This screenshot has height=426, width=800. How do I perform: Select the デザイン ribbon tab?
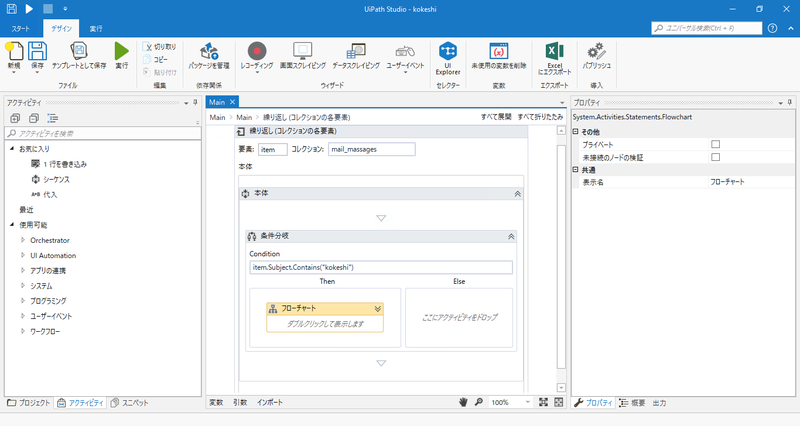(61, 29)
